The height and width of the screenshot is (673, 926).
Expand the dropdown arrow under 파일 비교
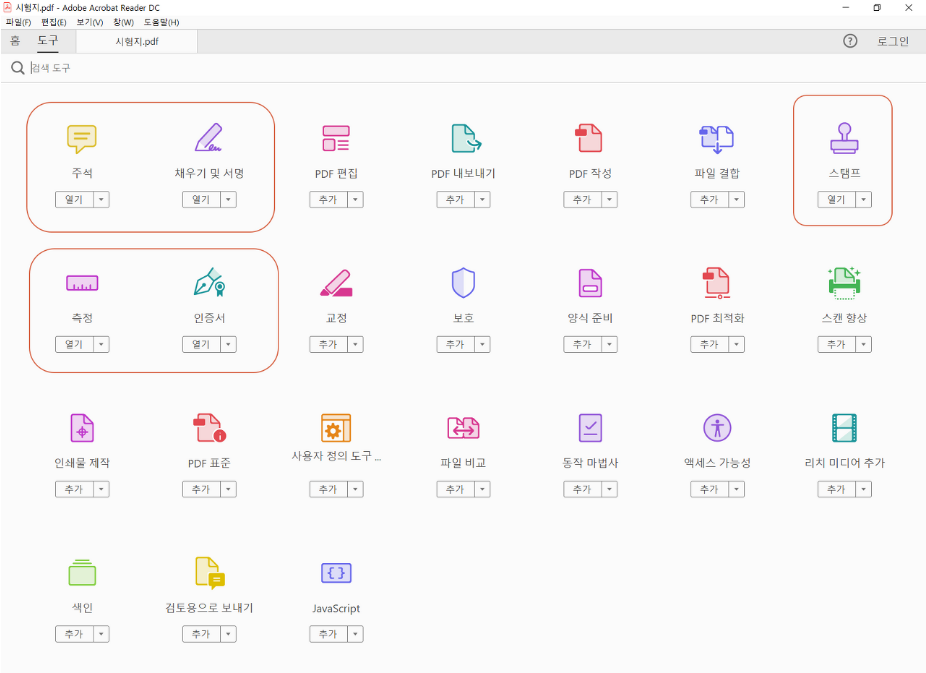(482, 489)
